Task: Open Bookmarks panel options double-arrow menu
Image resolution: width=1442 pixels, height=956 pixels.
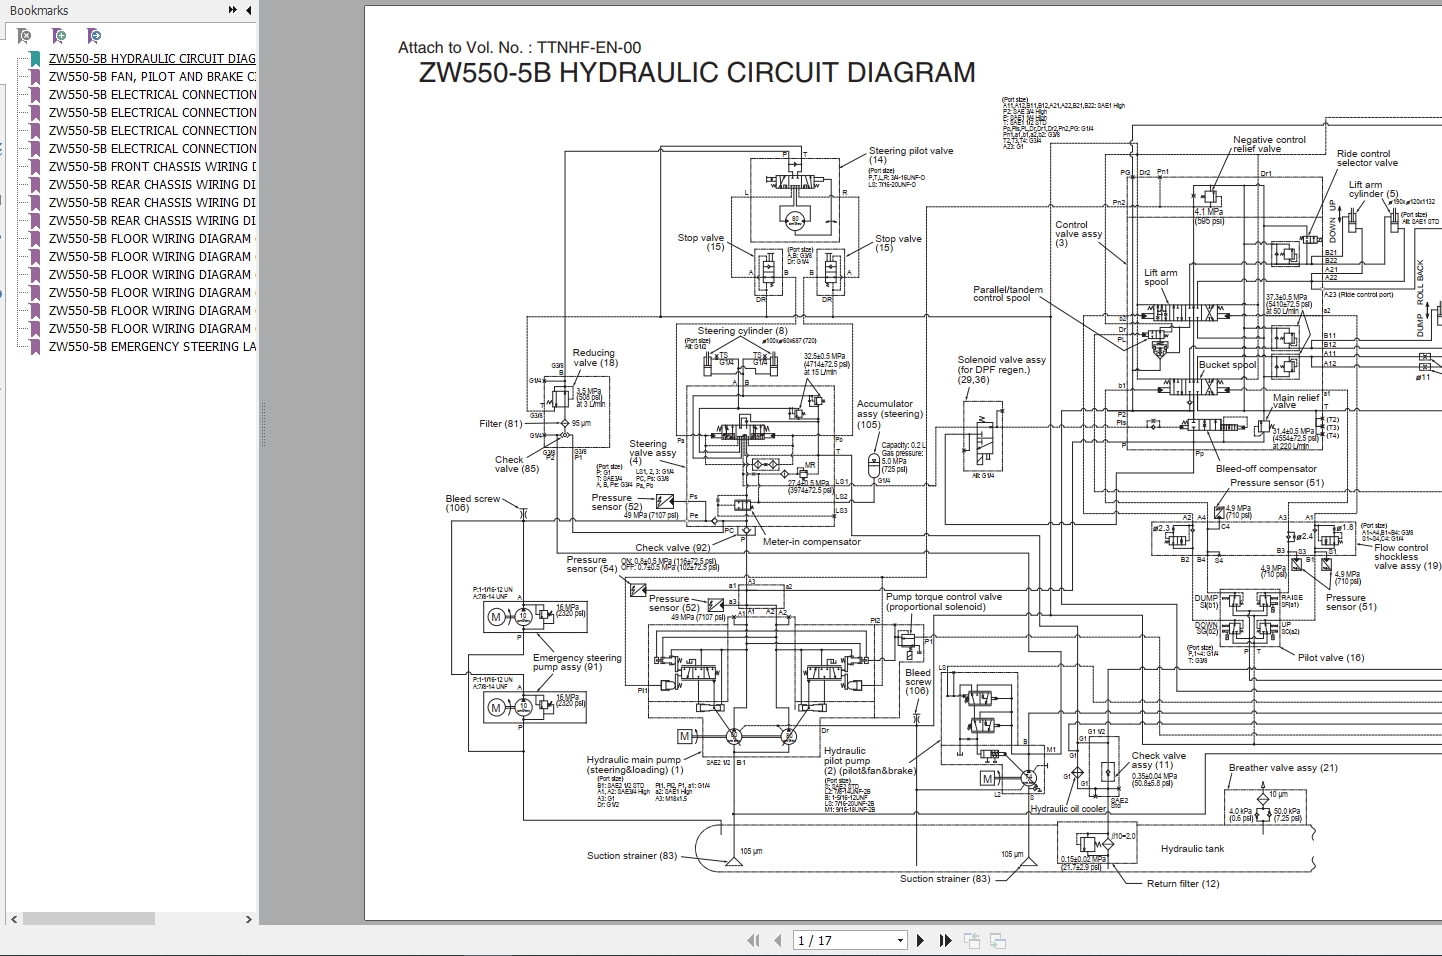Action: 233,10
